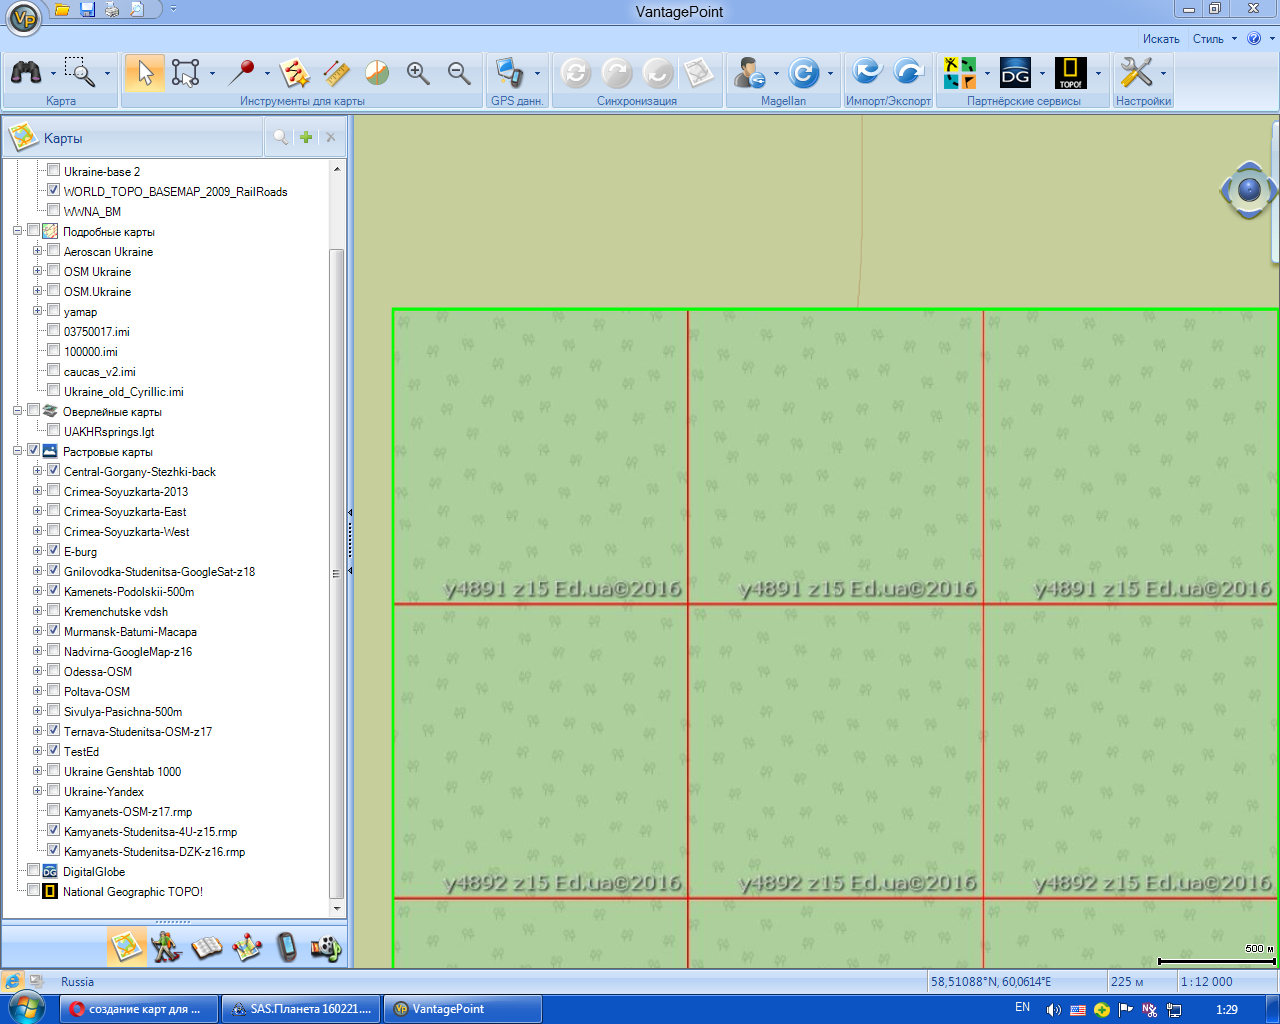Open the DigitalGlobe partner service icon
1280x1024 pixels.
1015,73
